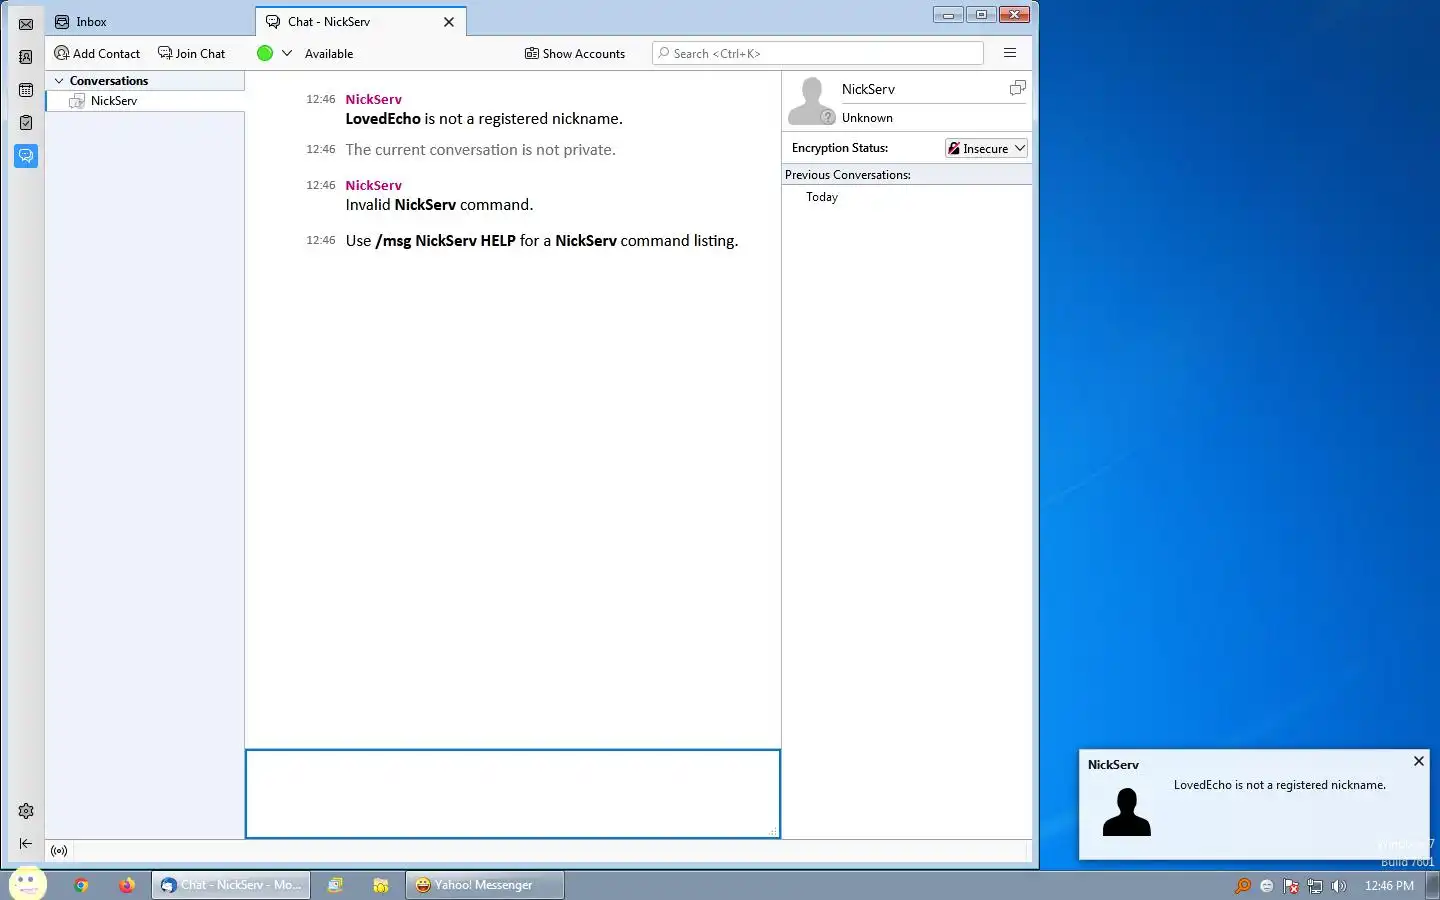Viewport: 1440px width, 900px height.
Task: Open the volume speaker tray icon
Action: pos(1339,886)
